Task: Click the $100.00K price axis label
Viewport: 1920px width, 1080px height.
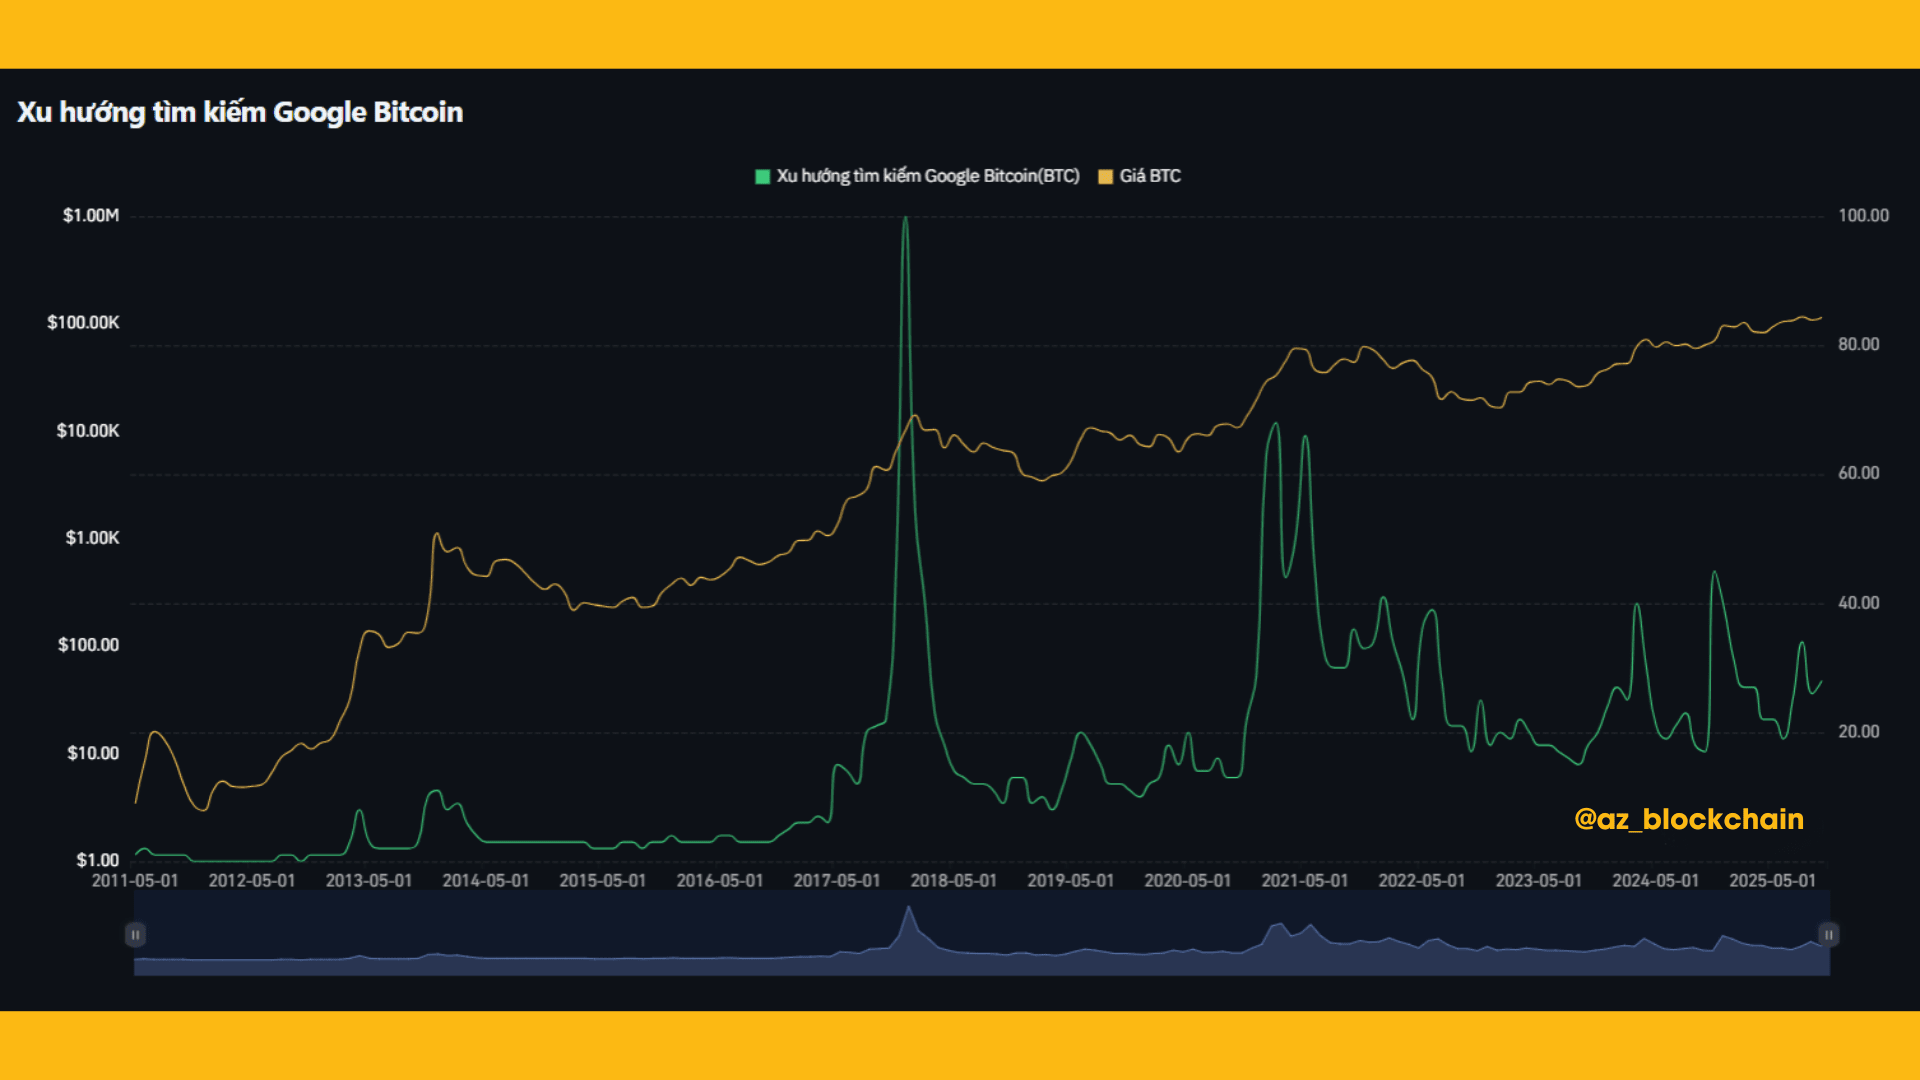Action: point(83,322)
